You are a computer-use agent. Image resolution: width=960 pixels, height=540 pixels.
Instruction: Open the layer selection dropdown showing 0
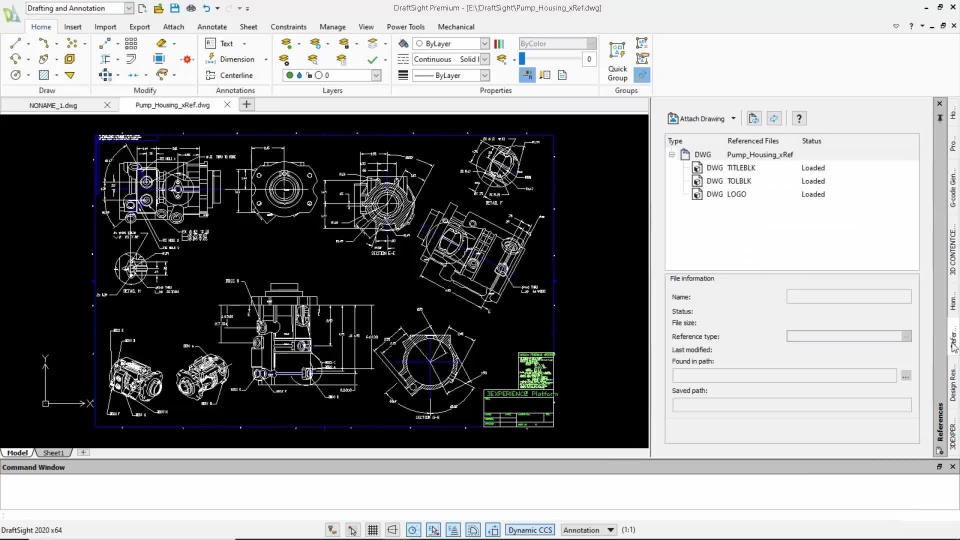point(376,75)
